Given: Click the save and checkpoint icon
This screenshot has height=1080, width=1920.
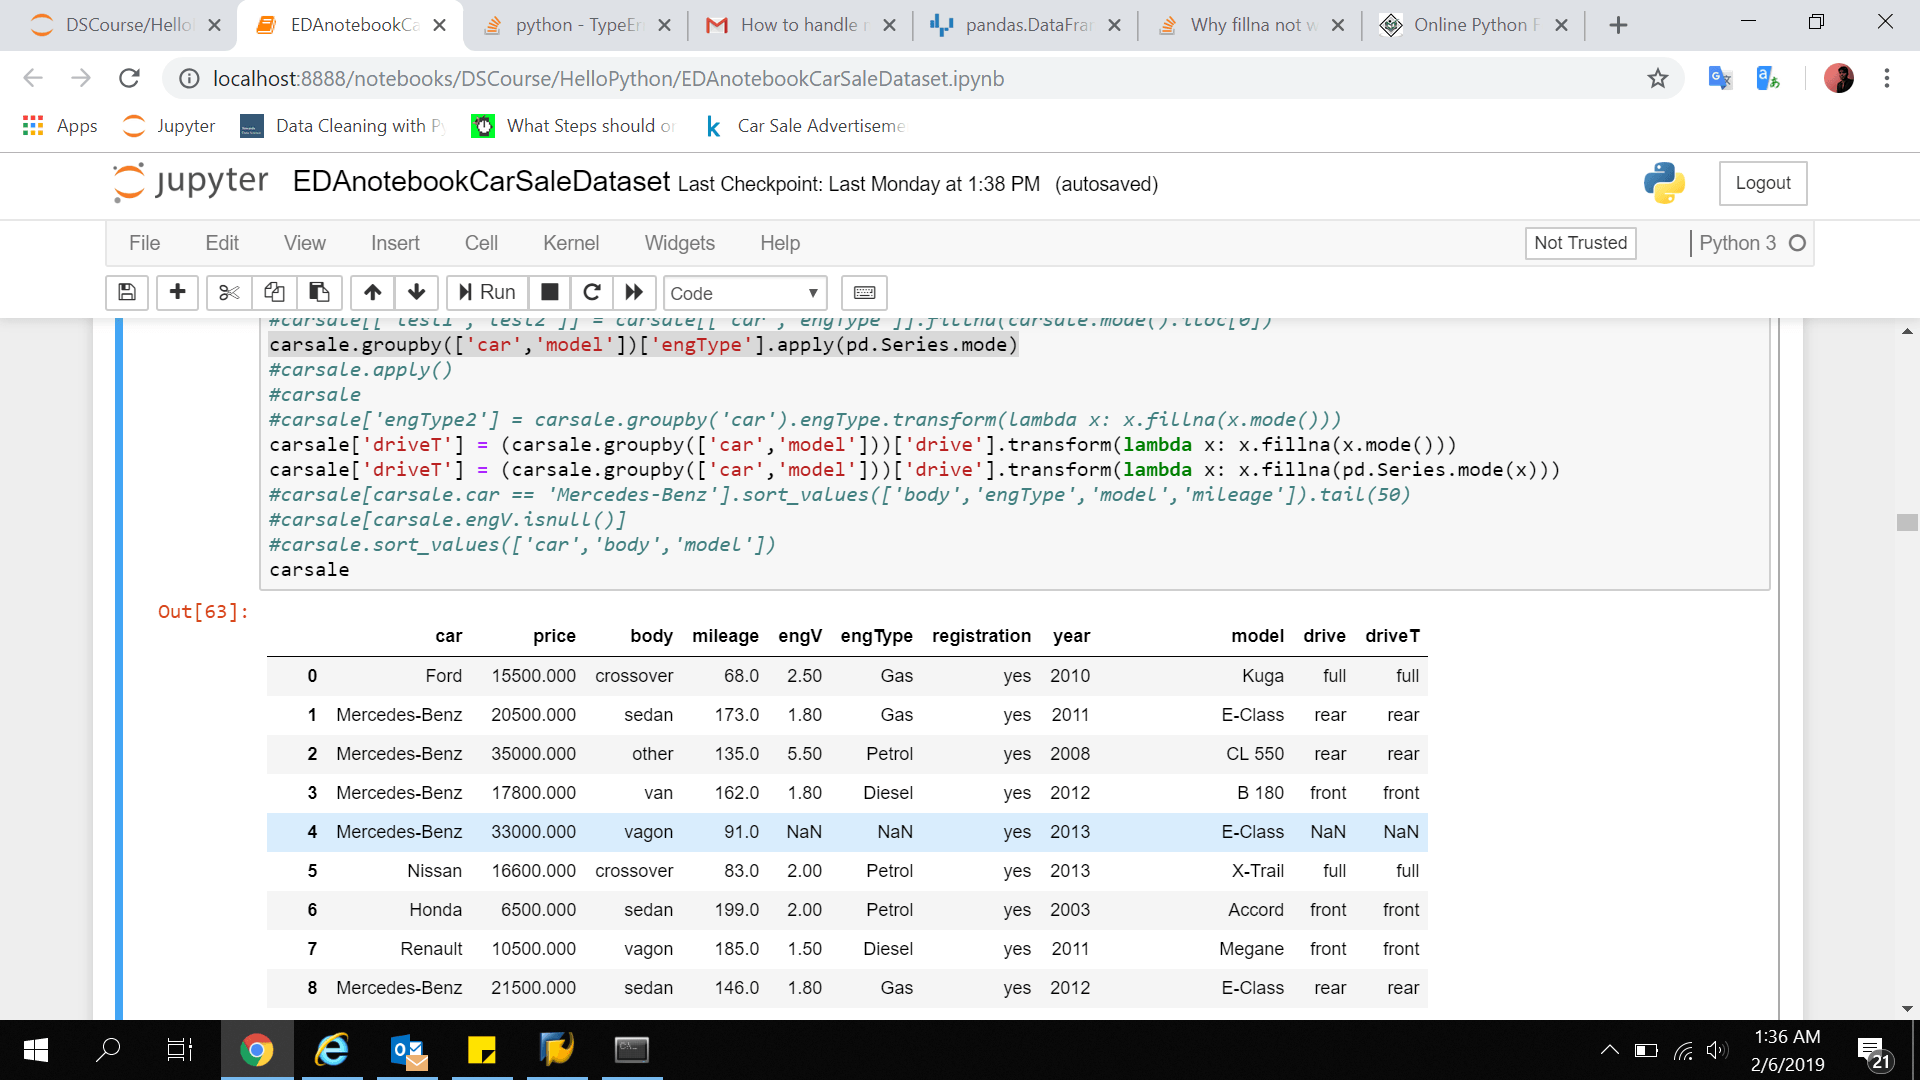Looking at the screenshot, I should pos(127,292).
